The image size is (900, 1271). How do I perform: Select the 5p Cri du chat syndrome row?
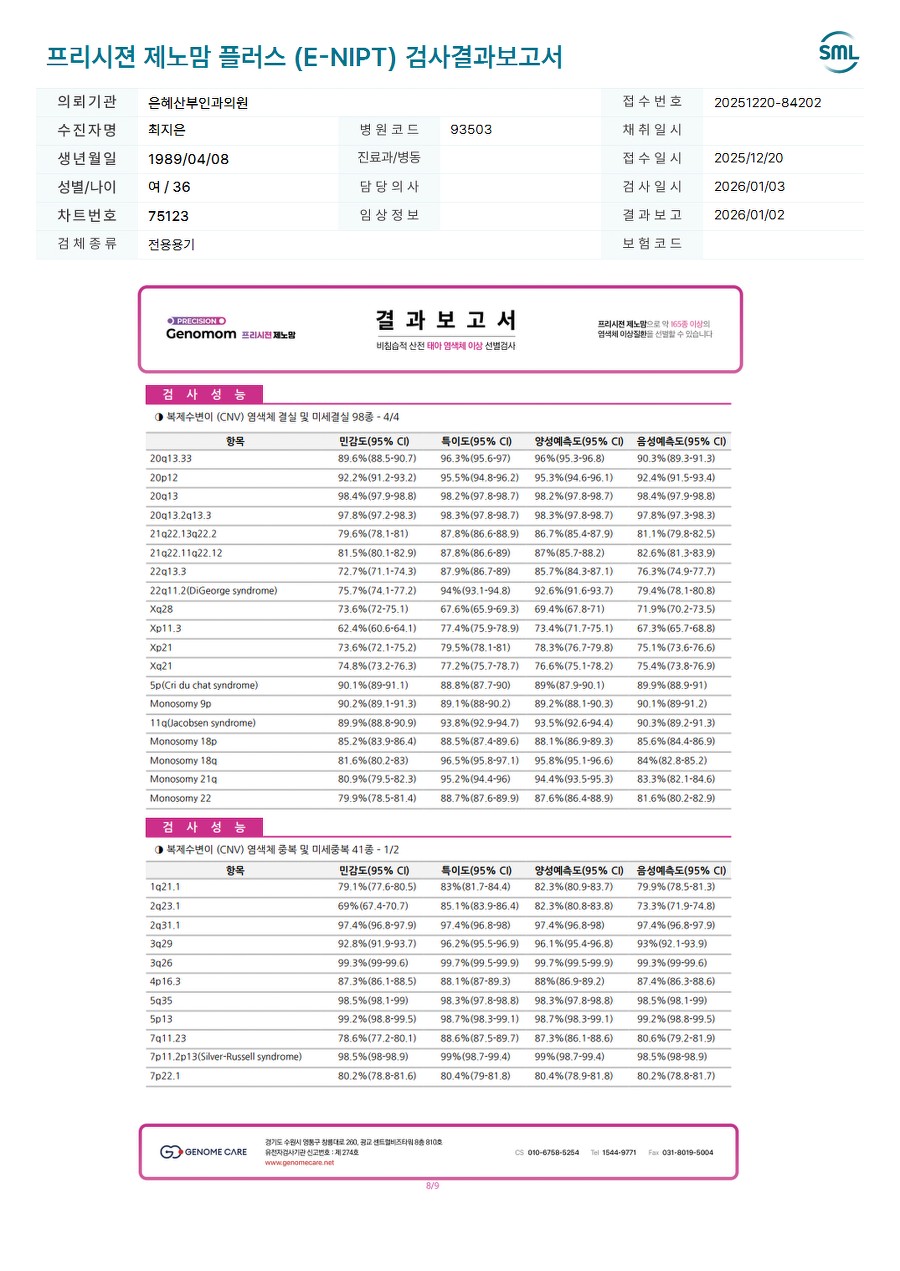point(438,685)
